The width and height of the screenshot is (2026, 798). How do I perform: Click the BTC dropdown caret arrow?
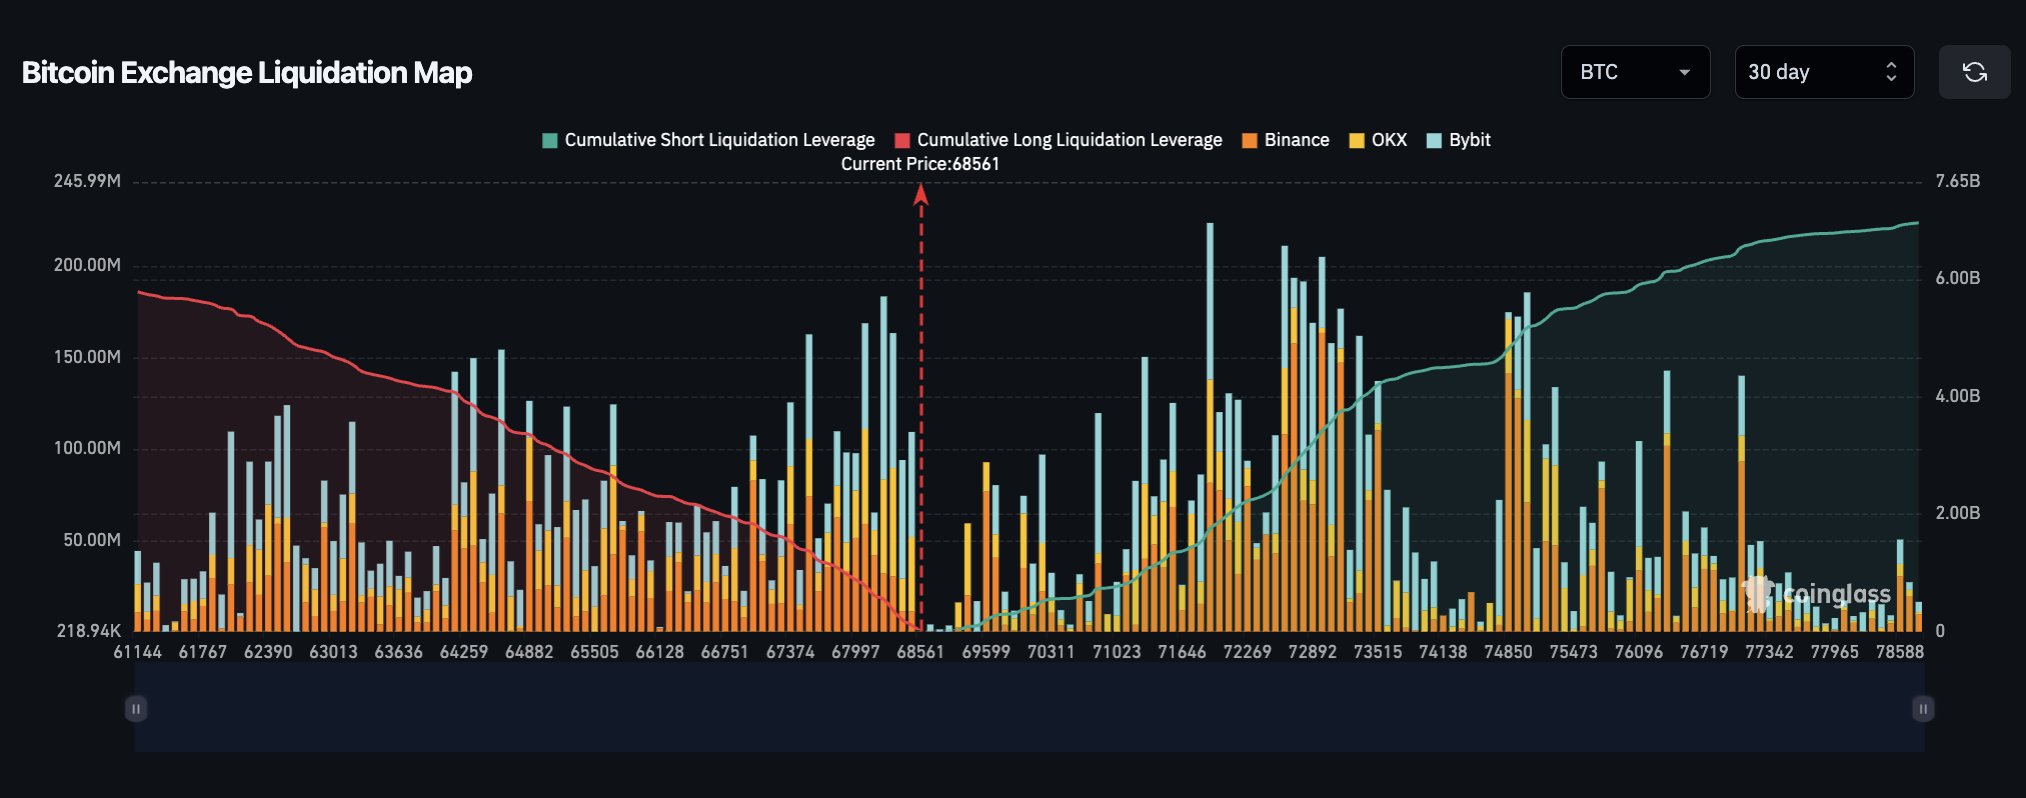click(1685, 72)
